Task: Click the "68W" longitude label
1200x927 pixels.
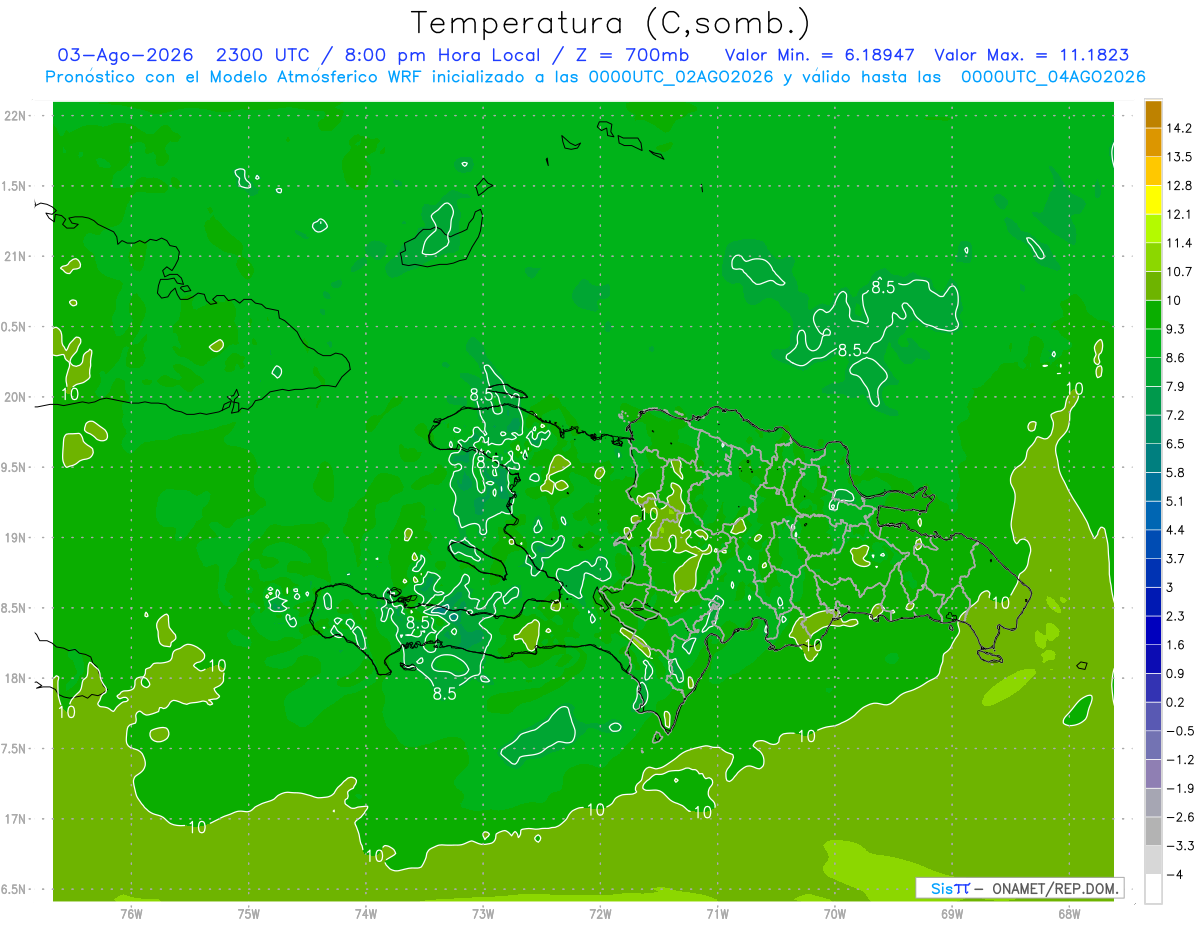Action: pos(1069,913)
